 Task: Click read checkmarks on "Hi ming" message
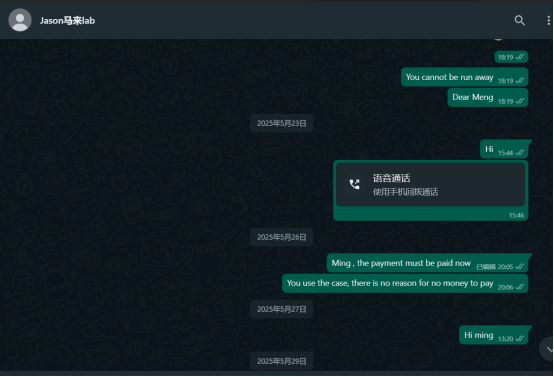pyautogui.click(x=520, y=338)
